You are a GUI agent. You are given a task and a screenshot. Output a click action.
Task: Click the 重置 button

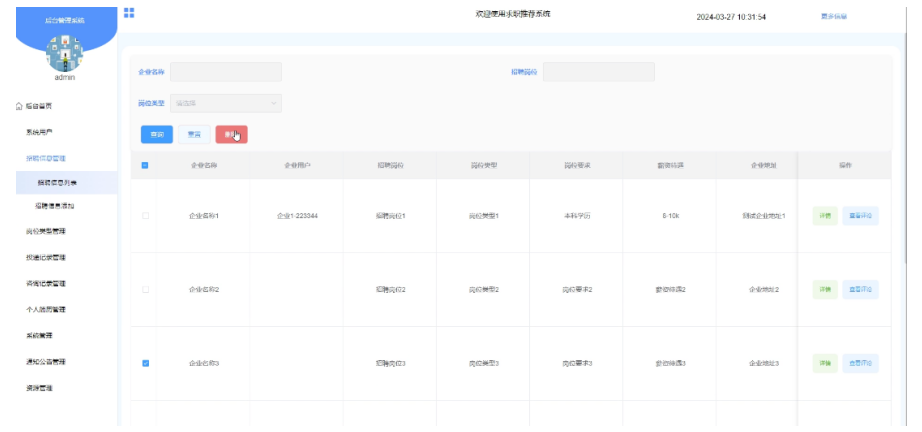(194, 135)
